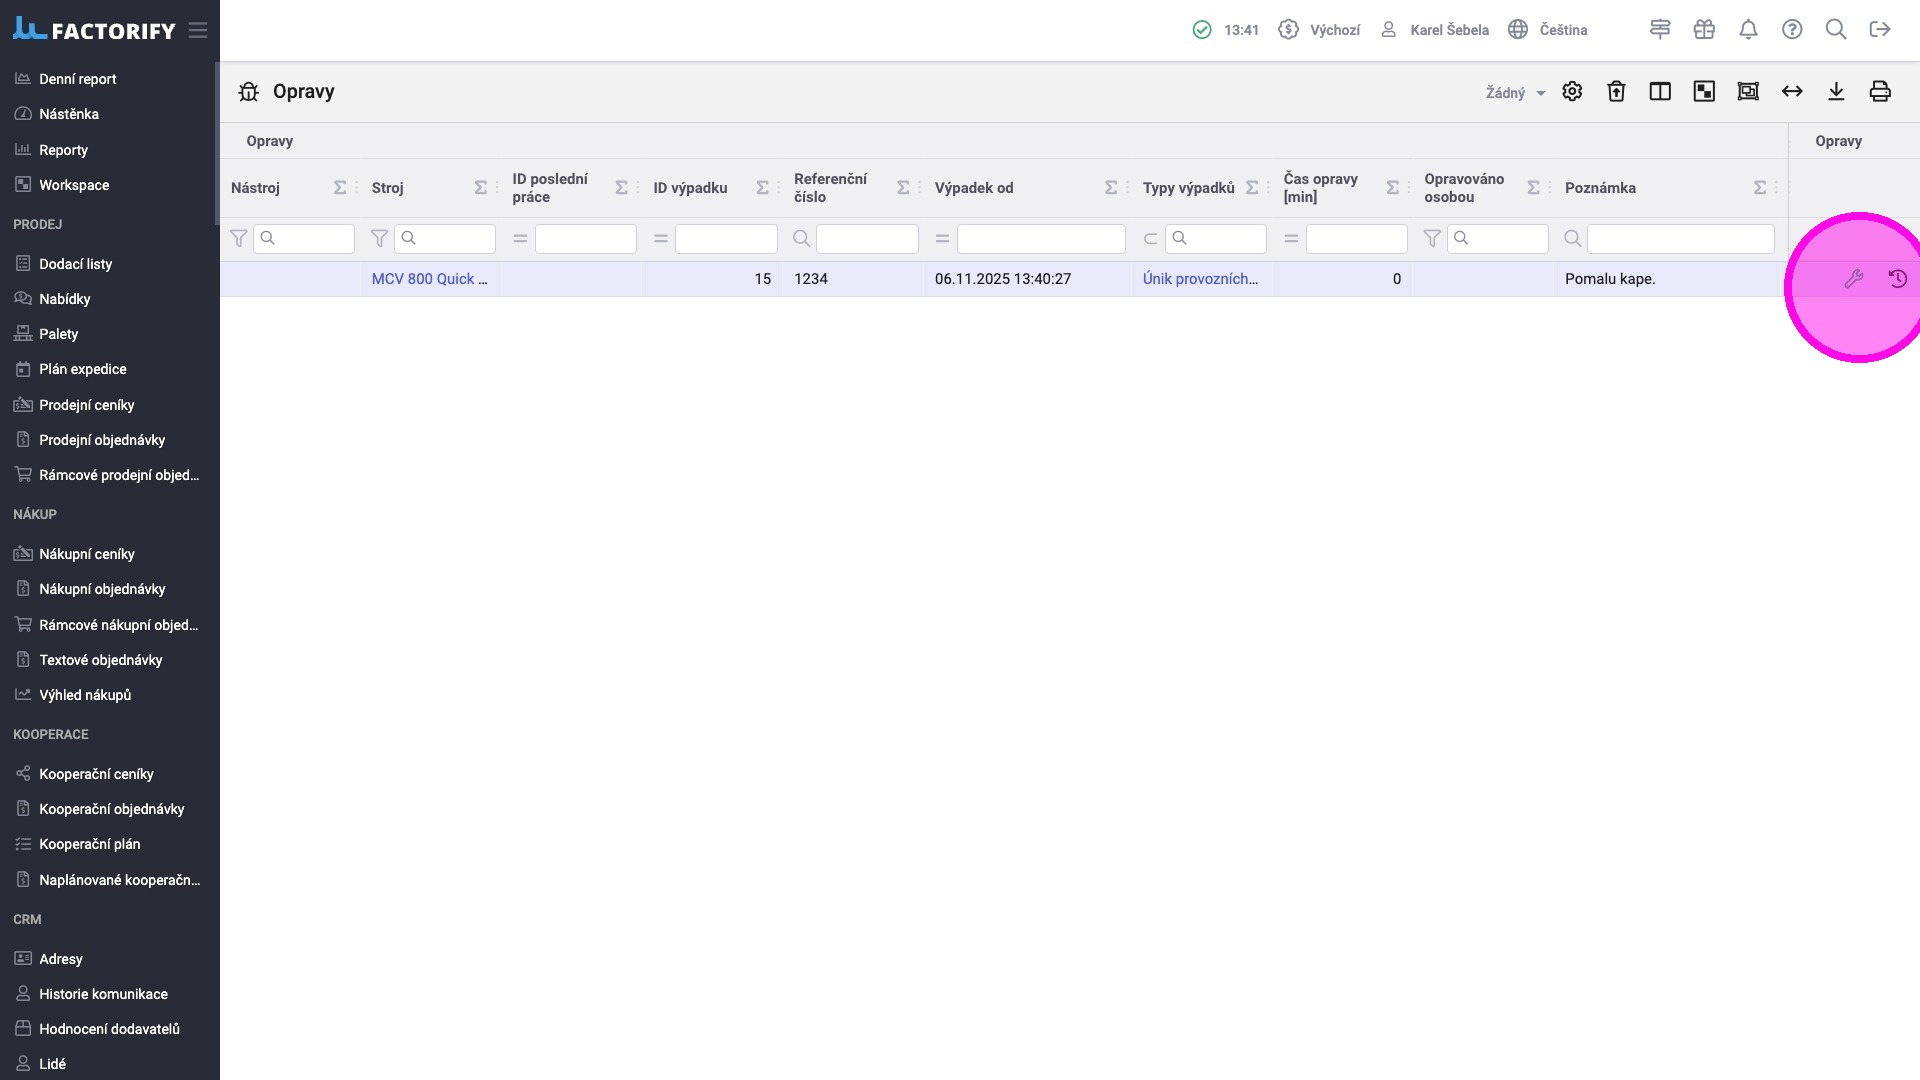
Task: Open Nabídky in the sidebar
Action: [64, 299]
